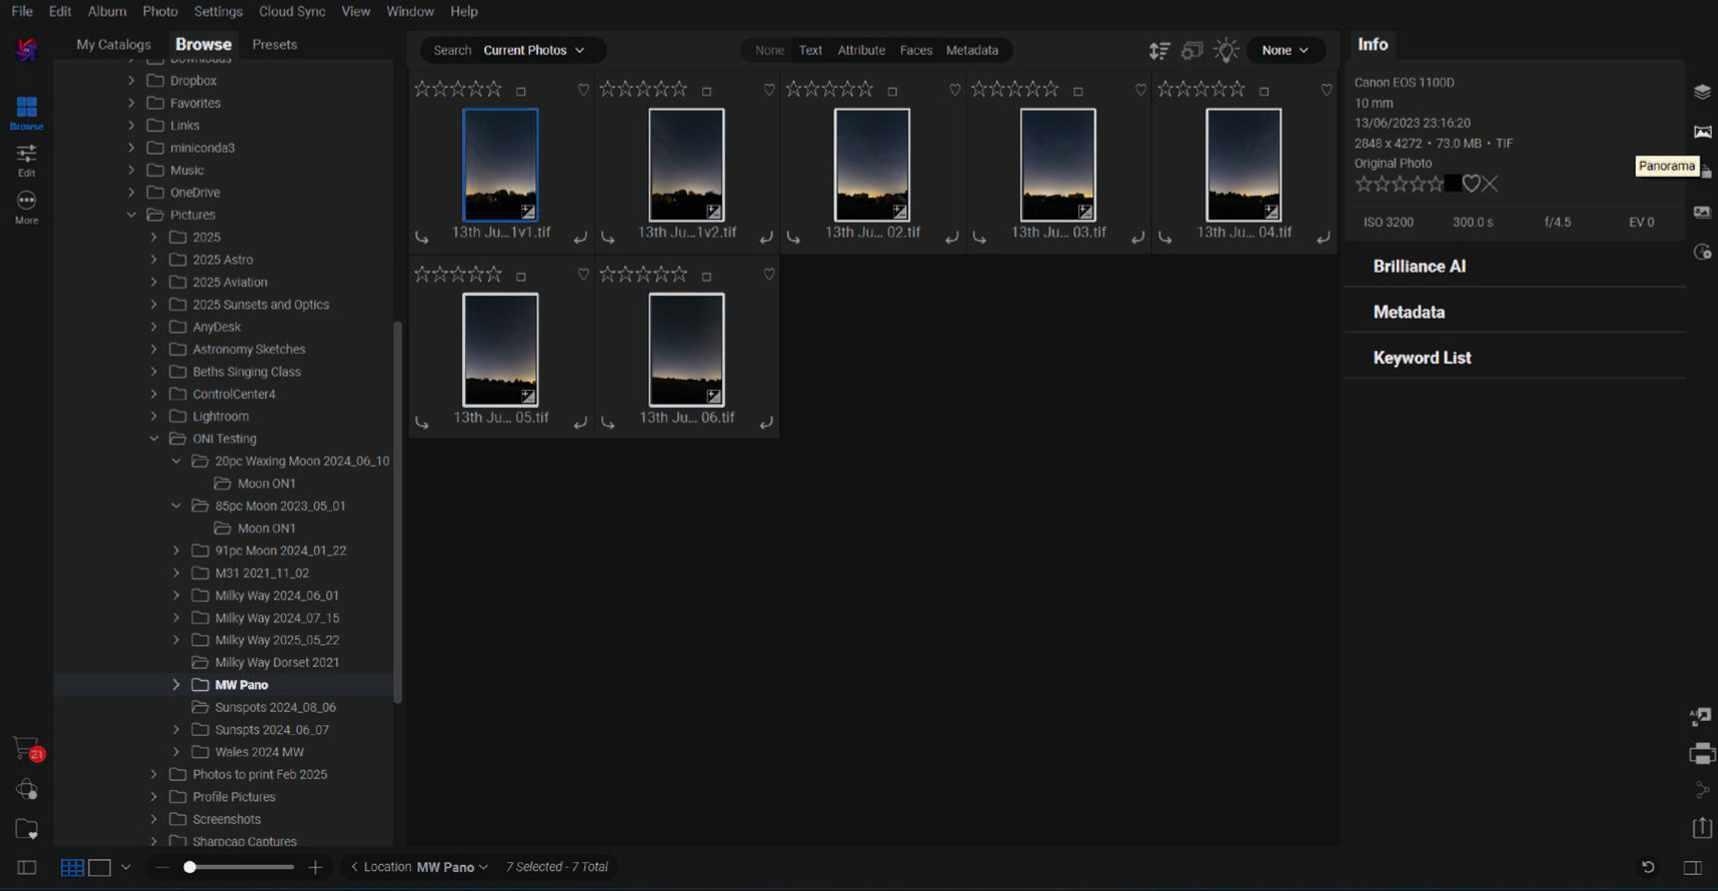Toggle the heart on 13th Ju...1v1.tif
Screen dimensions: 1718x891
pyautogui.click(x=583, y=90)
